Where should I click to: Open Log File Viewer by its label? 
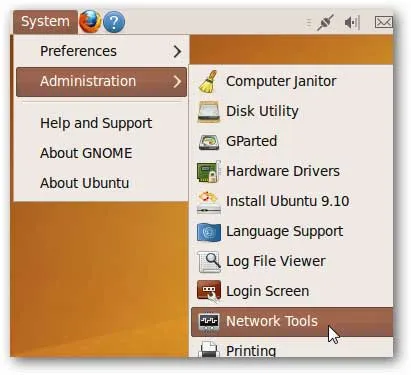(x=276, y=261)
